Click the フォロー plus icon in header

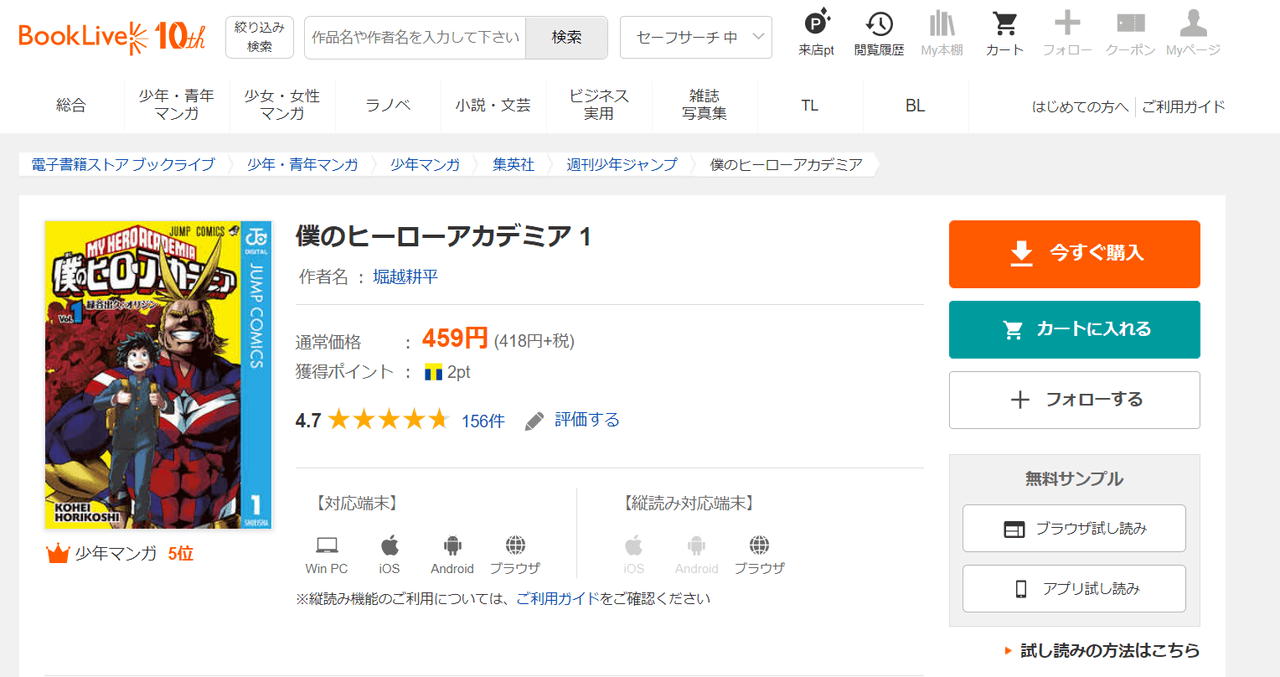tap(1067, 25)
